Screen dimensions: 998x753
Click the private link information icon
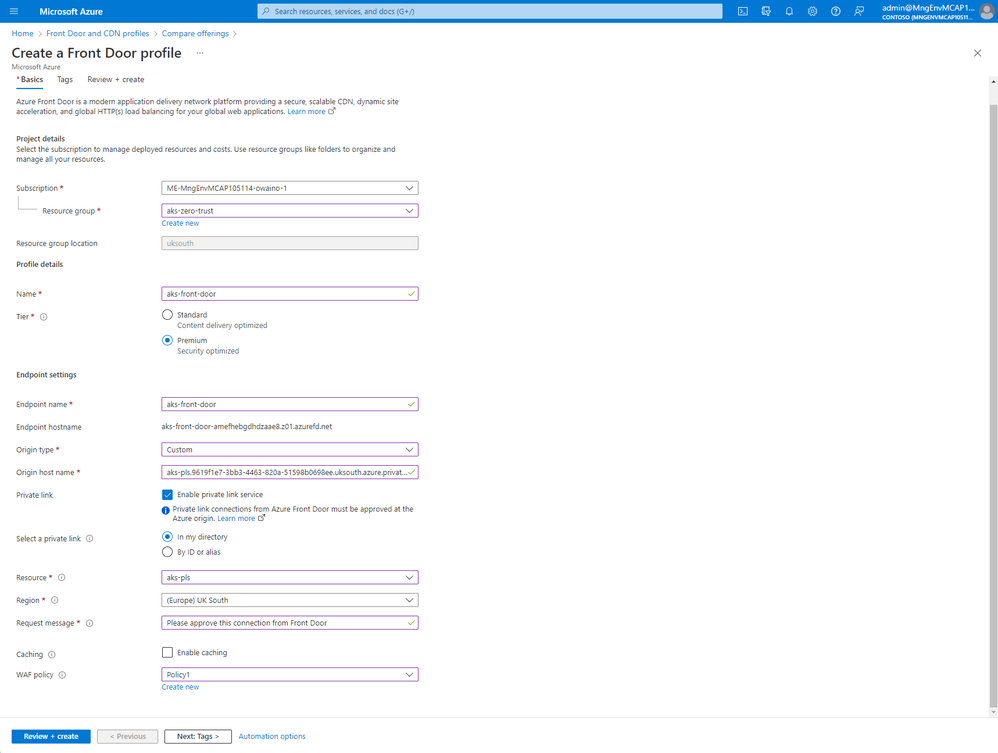[165, 510]
